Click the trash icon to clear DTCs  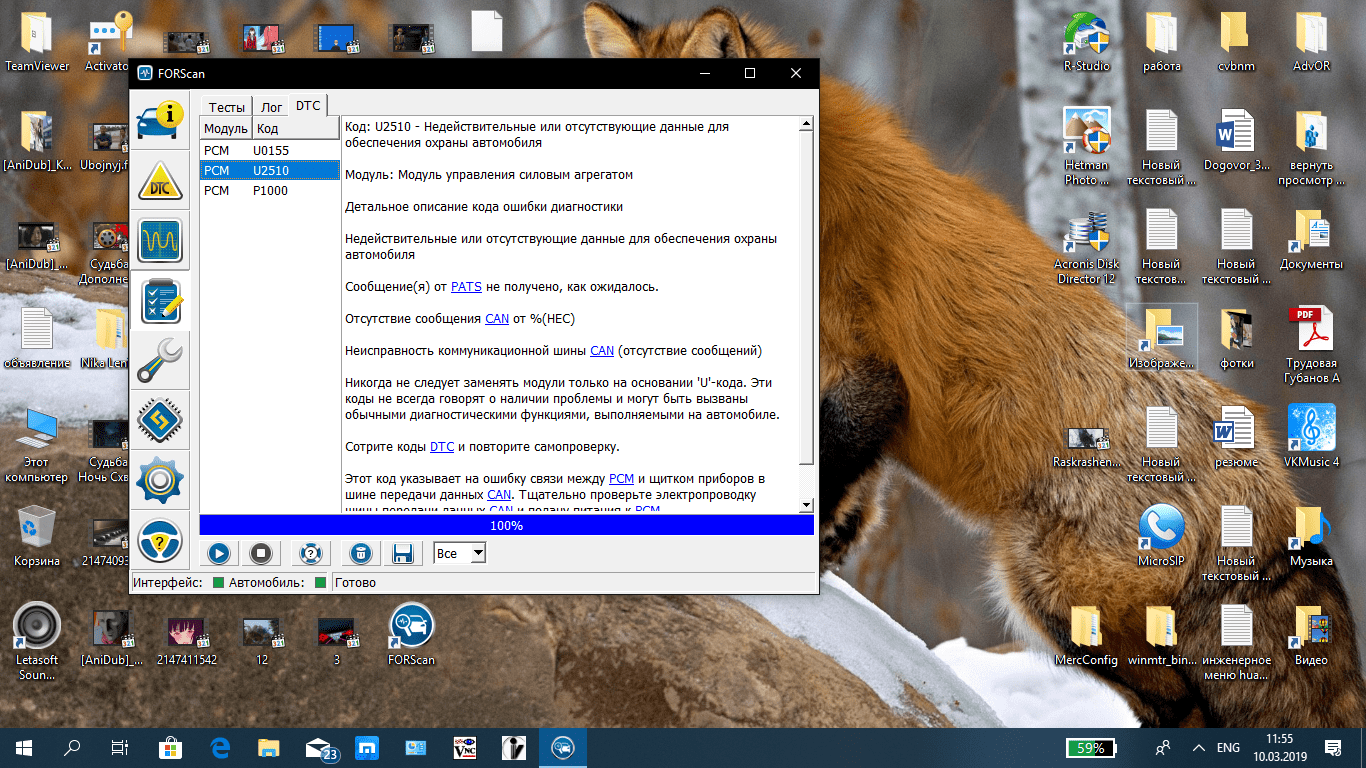[362, 553]
